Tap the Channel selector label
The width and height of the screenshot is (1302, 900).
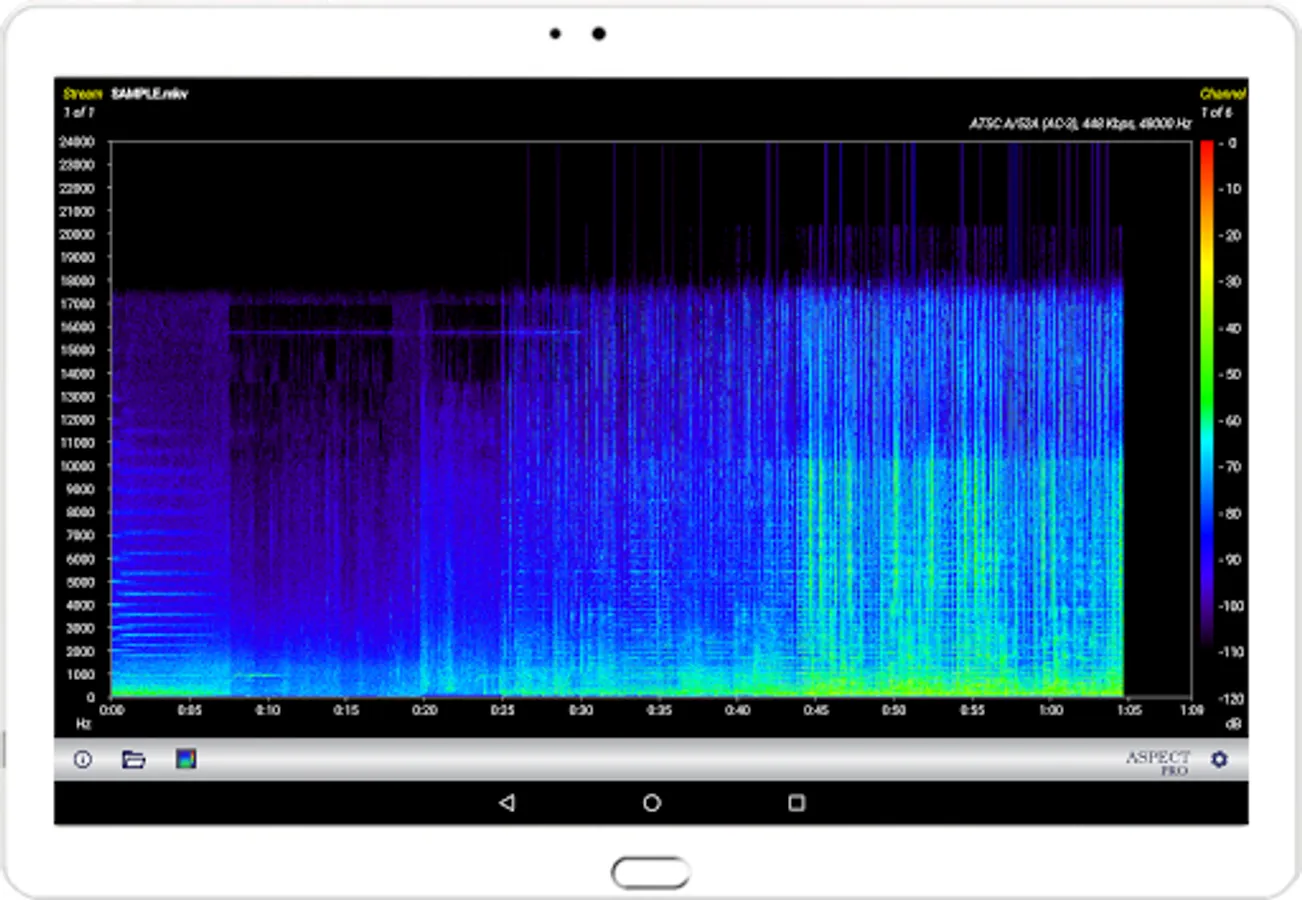(x=1223, y=94)
